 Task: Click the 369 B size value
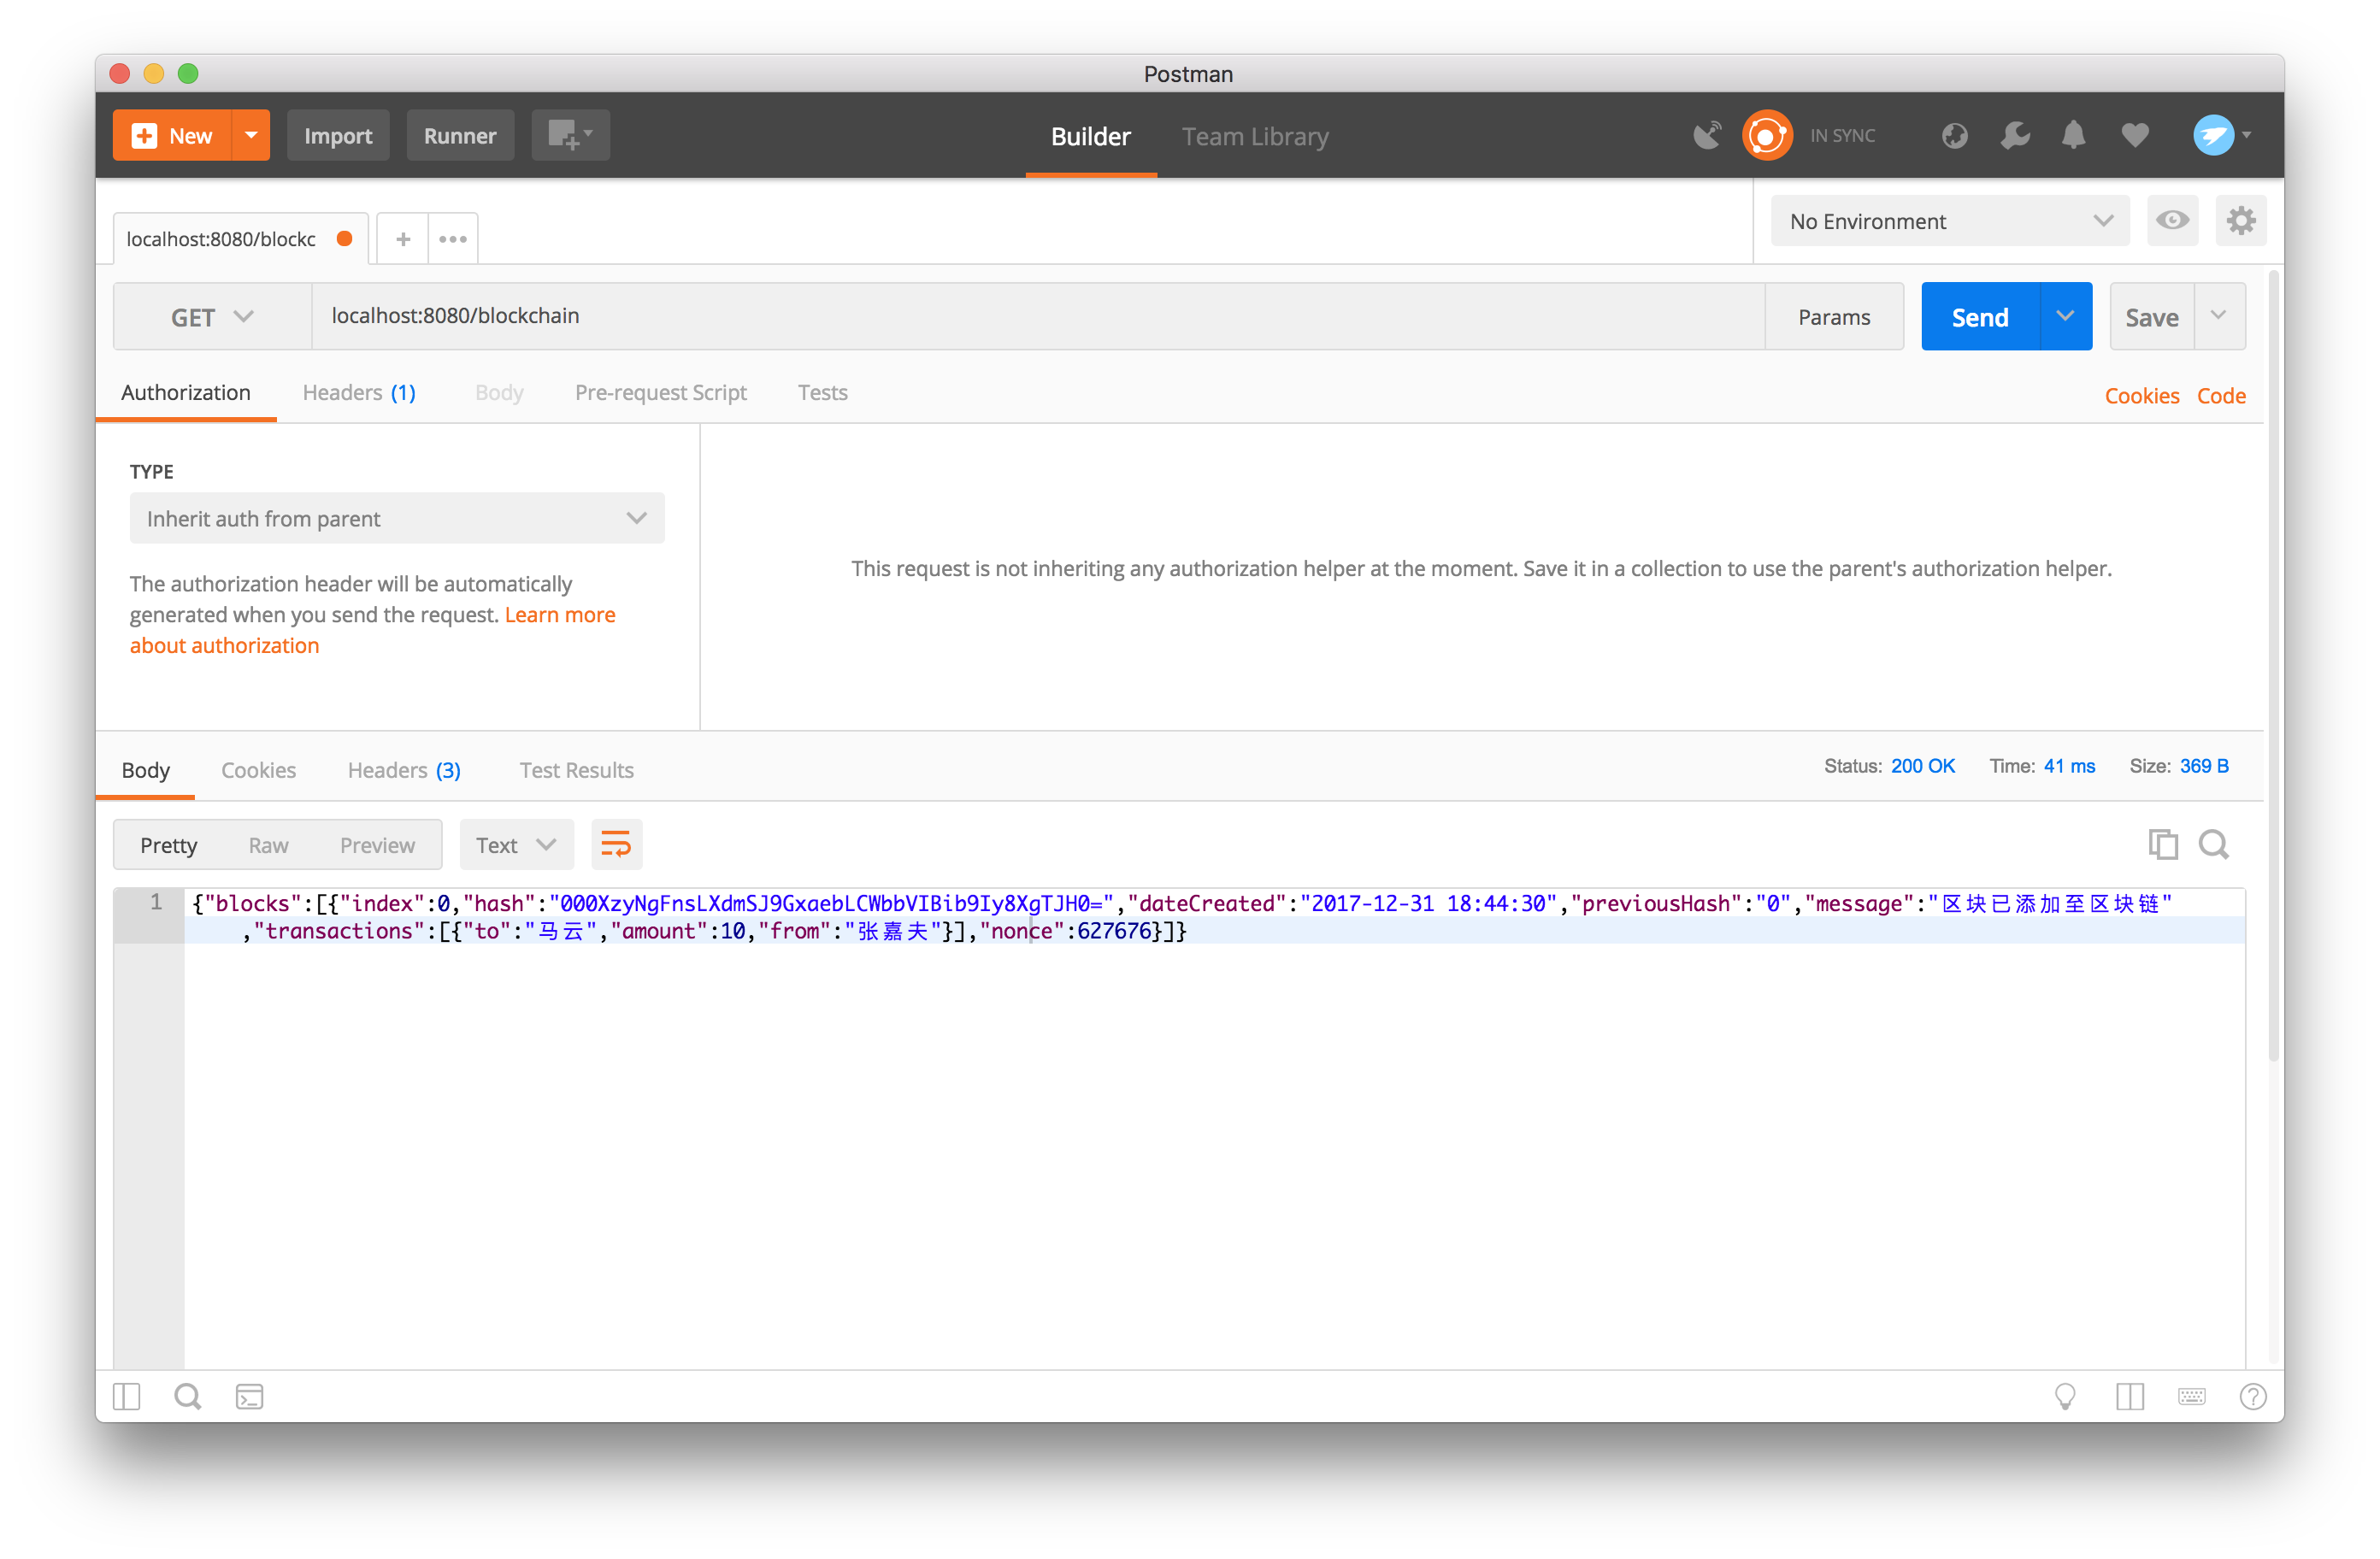[2204, 766]
